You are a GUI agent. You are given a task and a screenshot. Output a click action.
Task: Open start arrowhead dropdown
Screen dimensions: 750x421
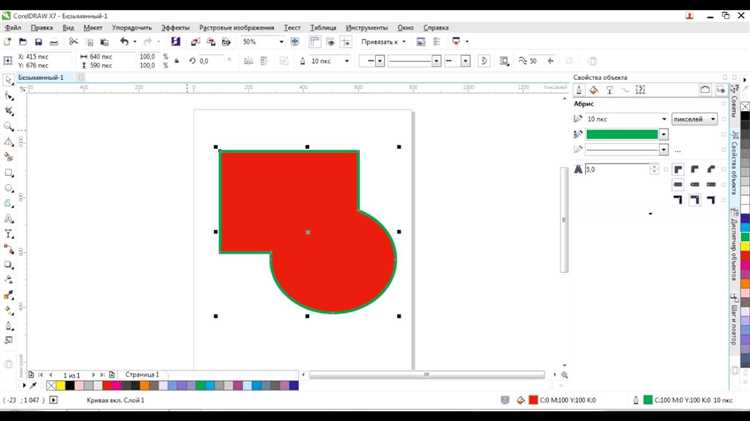coord(380,61)
